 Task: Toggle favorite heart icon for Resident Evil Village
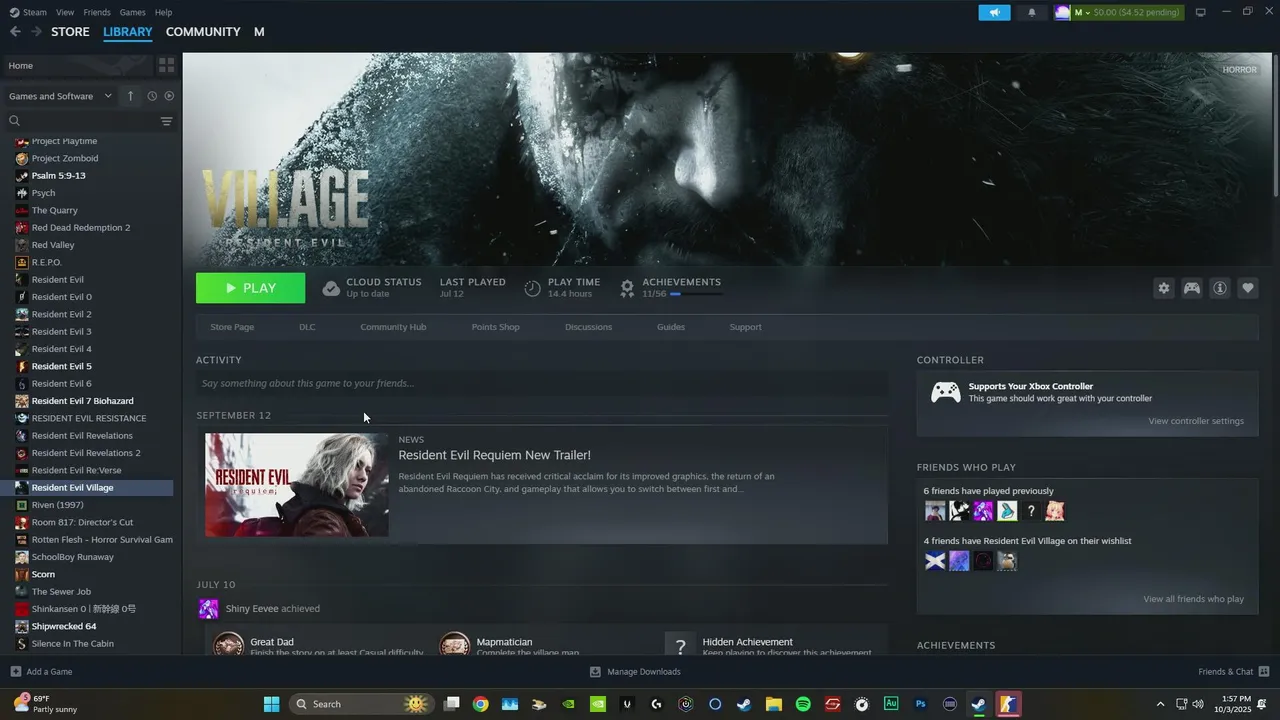coord(1248,288)
